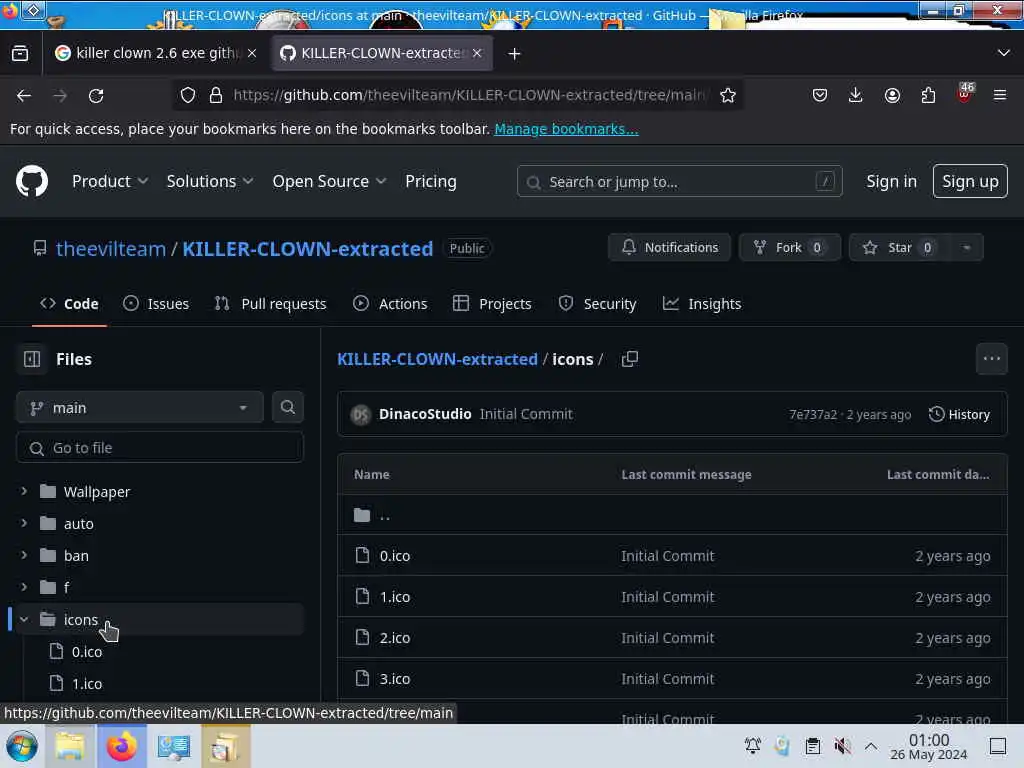Open 1.ico in the file tree
The height and width of the screenshot is (768, 1024).
click(87, 684)
